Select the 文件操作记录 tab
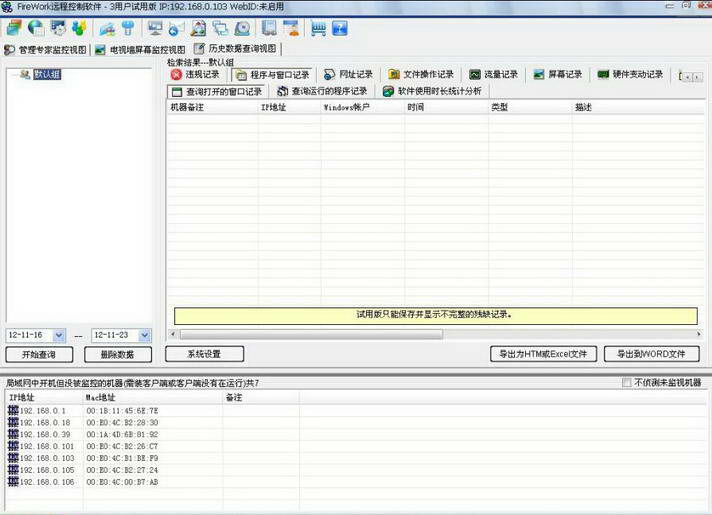The width and height of the screenshot is (712, 515). pos(420,74)
